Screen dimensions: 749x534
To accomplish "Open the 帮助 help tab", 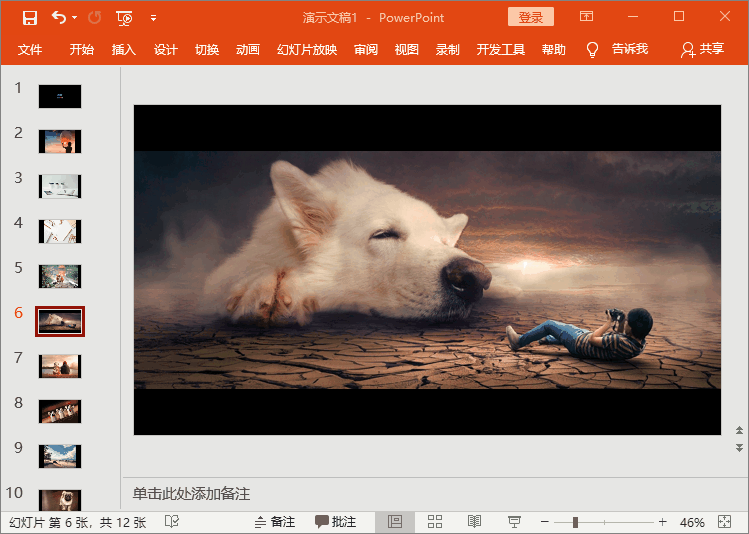I will tap(554, 50).
